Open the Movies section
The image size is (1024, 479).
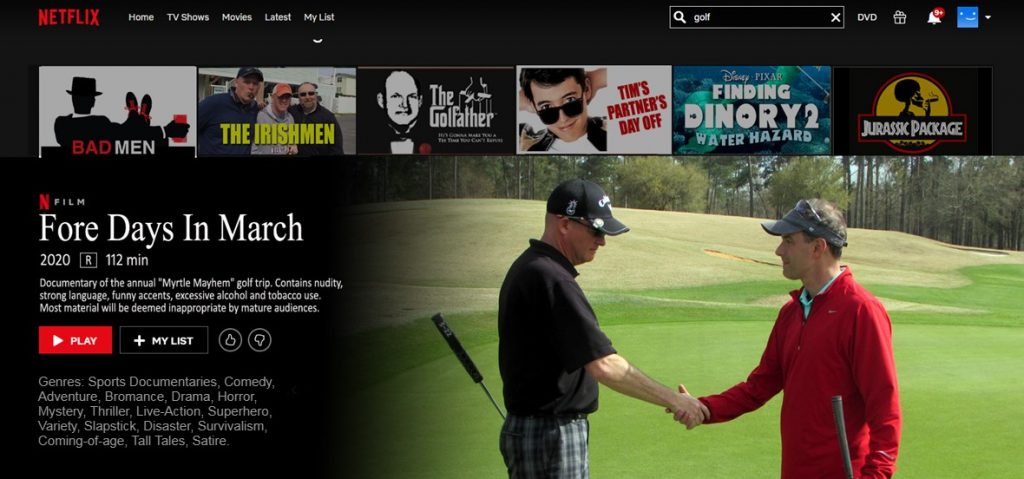point(237,17)
